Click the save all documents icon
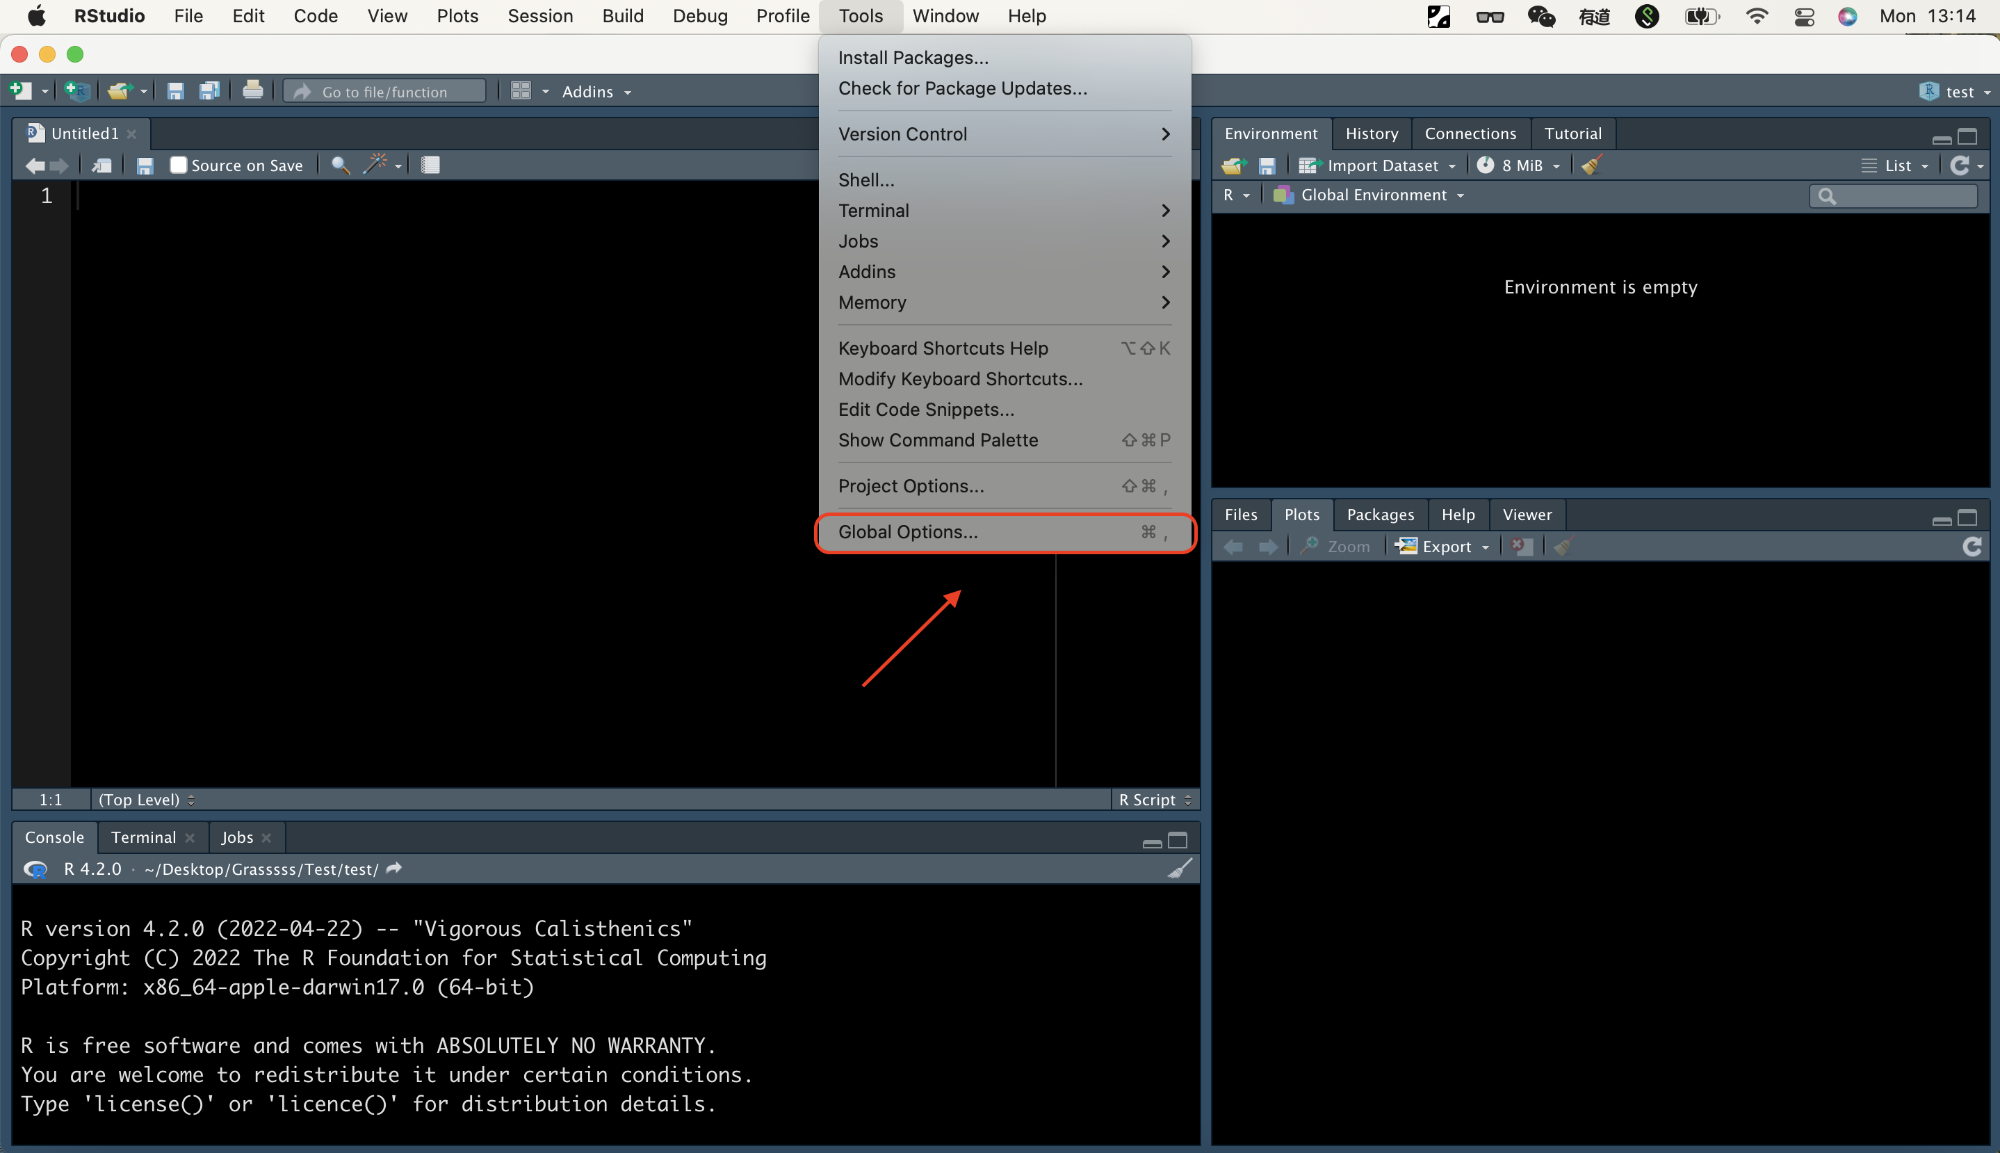 click(209, 91)
